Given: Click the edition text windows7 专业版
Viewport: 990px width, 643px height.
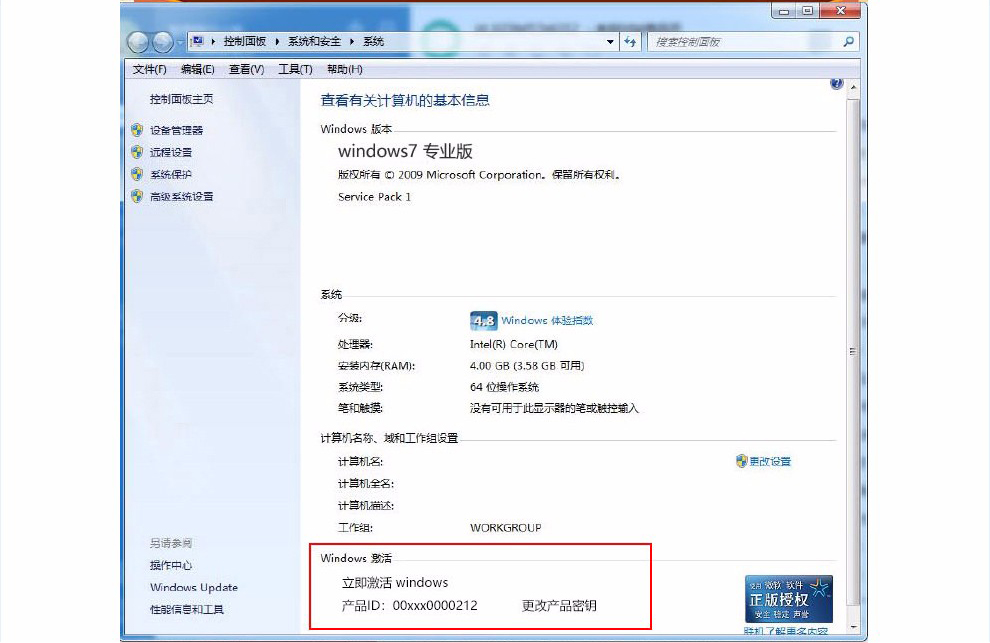Looking at the screenshot, I should tap(405, 152).
